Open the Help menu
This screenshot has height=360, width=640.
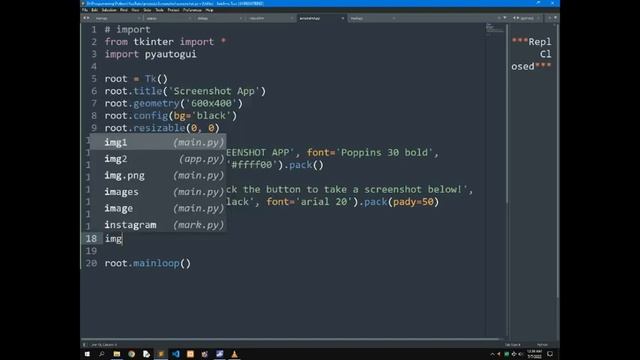pyautogui.click(x=209, y=10)
